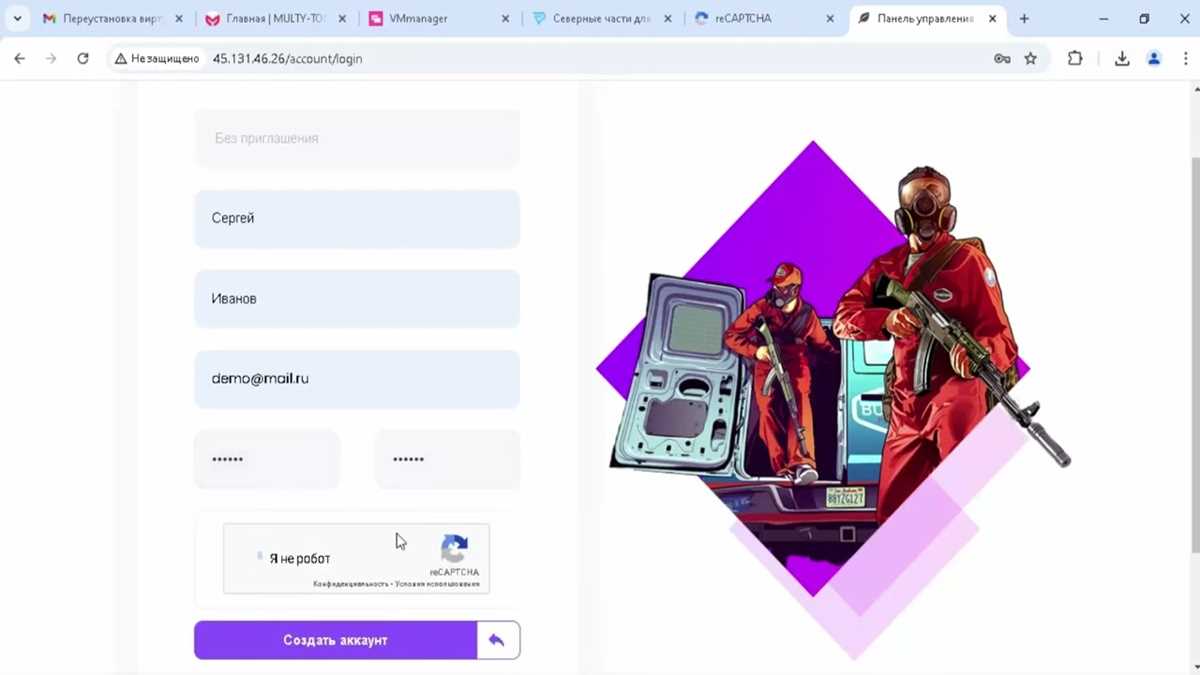This screenshot has height=675, width=1200.
Task: Minimize the browser window
Action: tap(1103, 19)
